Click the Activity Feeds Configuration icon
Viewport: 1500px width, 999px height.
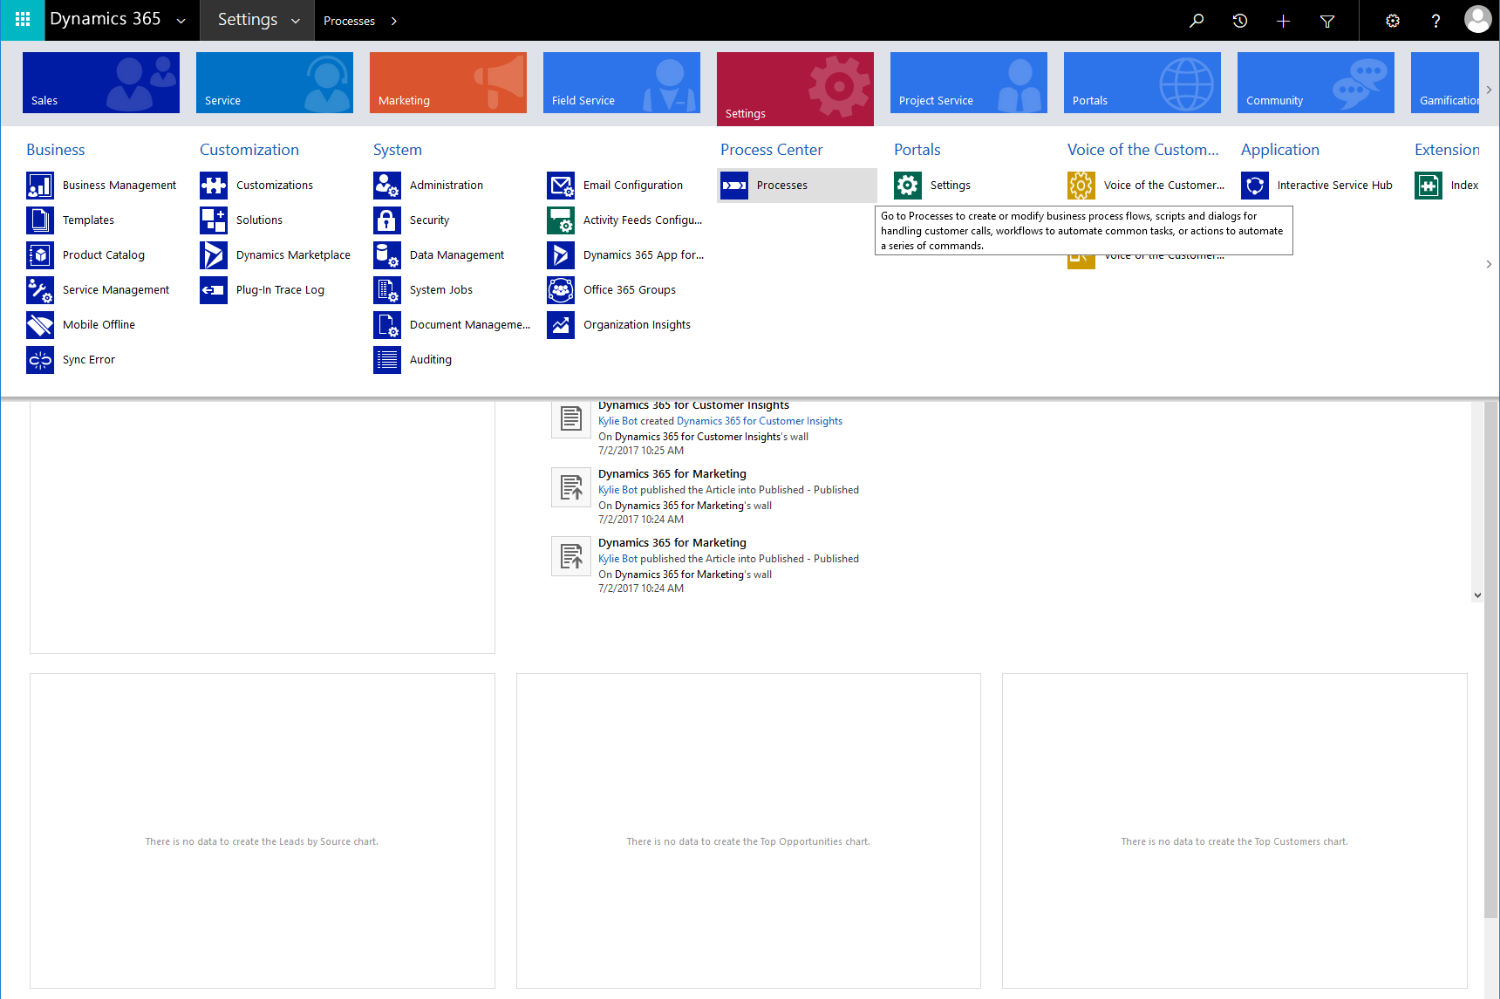(561, 220)
